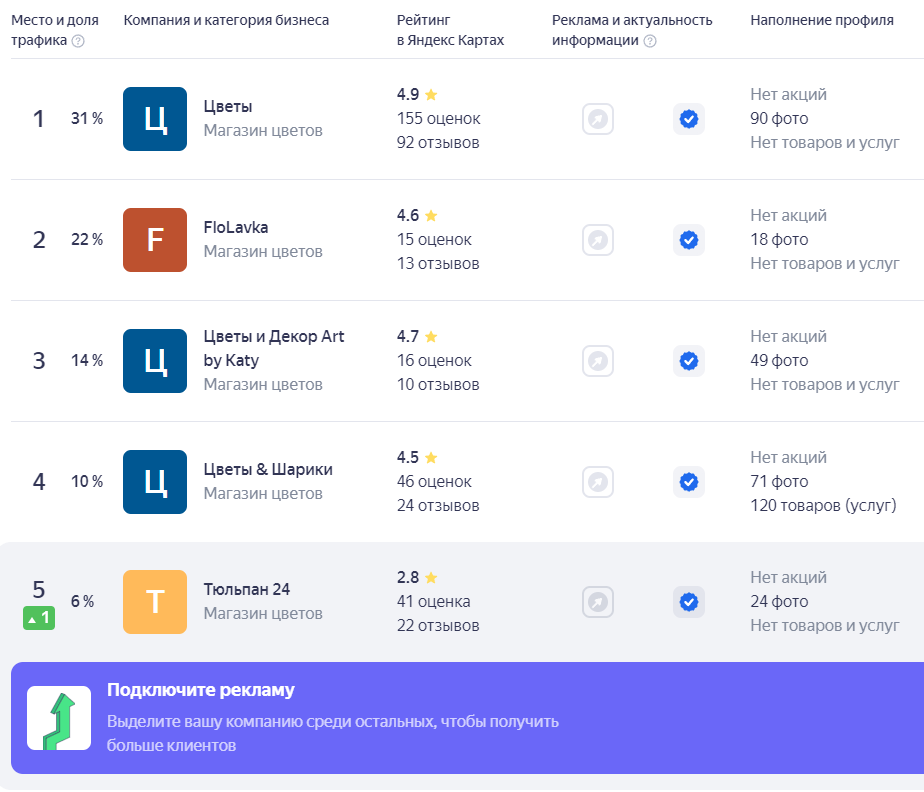The height and width of the screenshot is (792, 924).
Task: Open the "Тюльпан 24" company name
Action: tap(247, 589)
